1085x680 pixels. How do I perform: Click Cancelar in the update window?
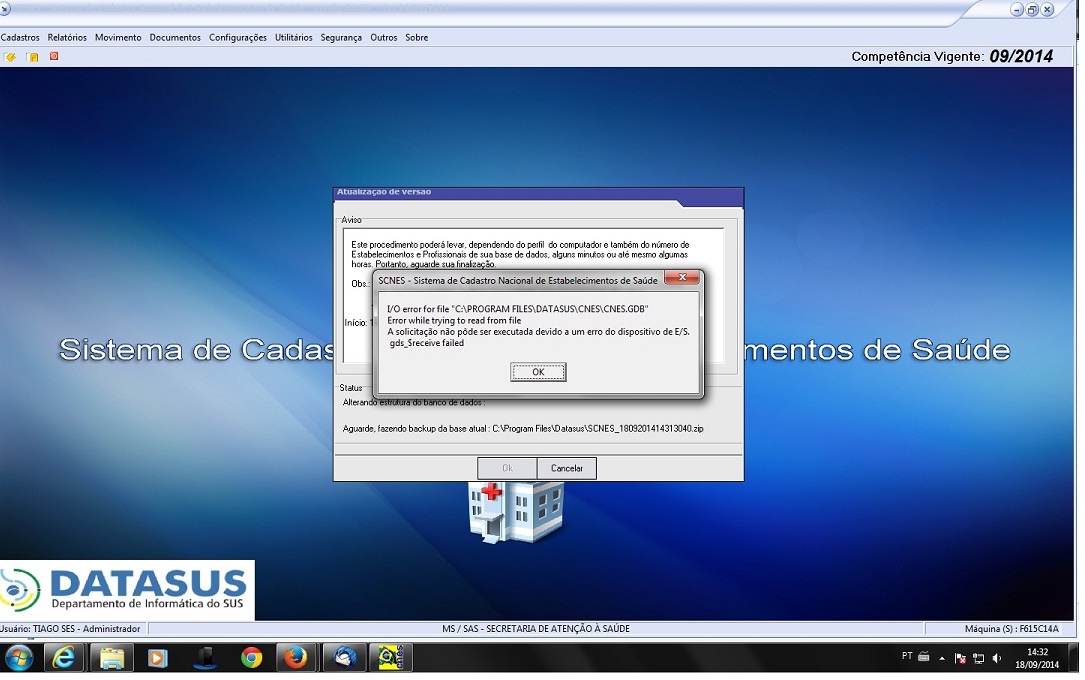pyautogui.click(x=567, y=468)
